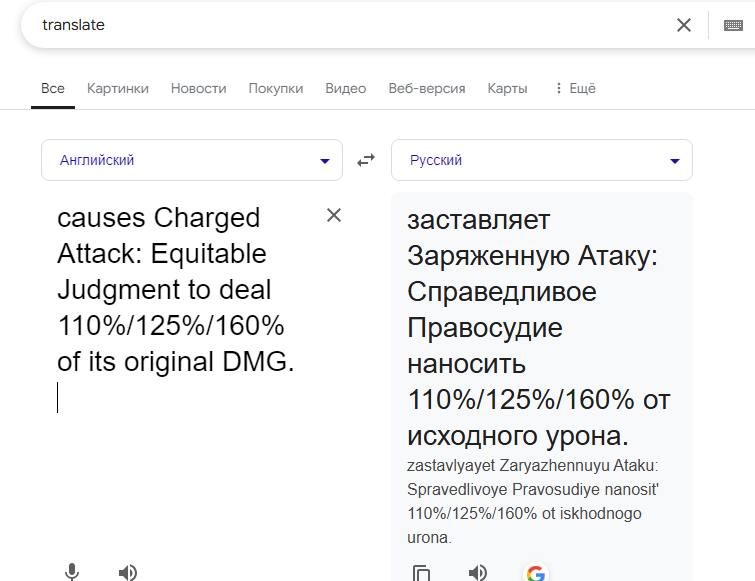Listen to the Russian translation
The height and width of the screenshot is (581, 755).
(x=478, y=572)
